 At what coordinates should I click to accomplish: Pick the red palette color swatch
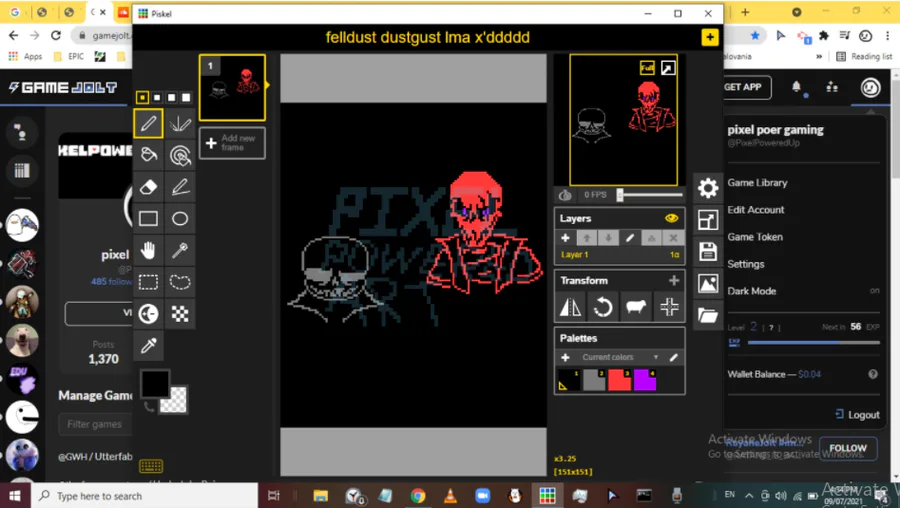(619, 380)
